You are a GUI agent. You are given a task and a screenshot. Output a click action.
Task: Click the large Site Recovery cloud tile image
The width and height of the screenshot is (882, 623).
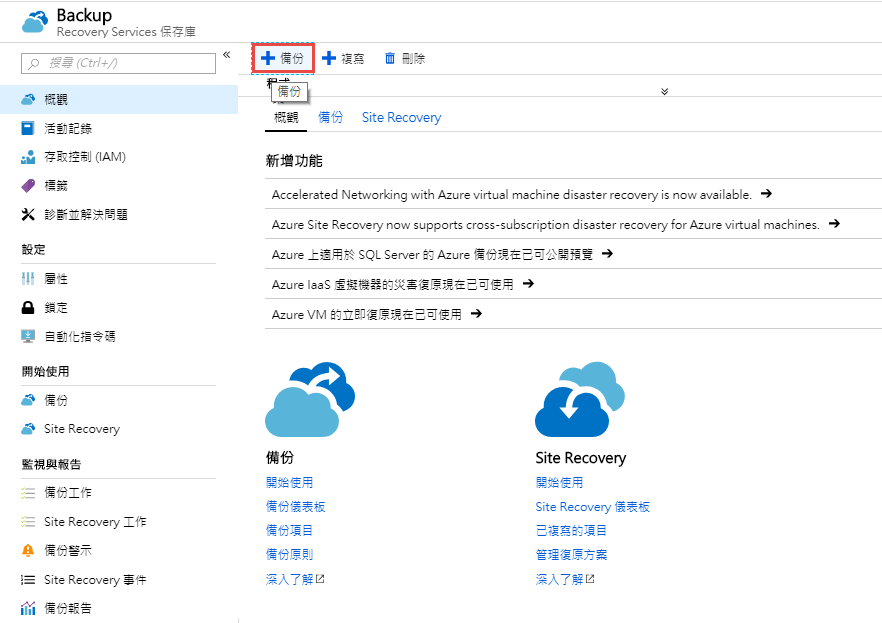click(580, 400)
